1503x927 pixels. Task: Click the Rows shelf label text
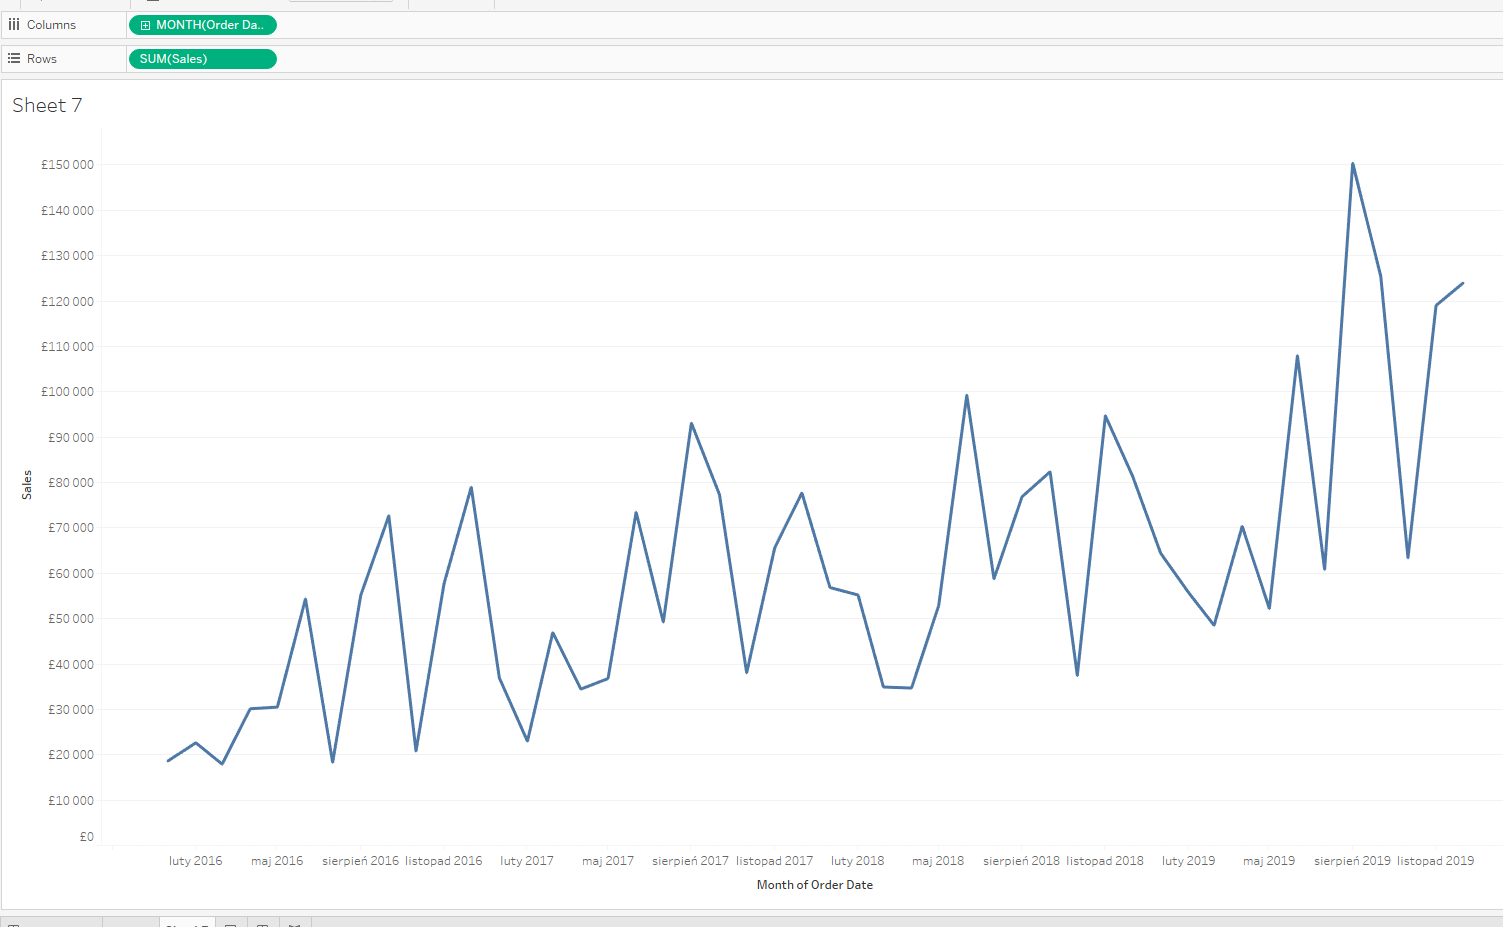pyautogui.click(x=42, y=59)
